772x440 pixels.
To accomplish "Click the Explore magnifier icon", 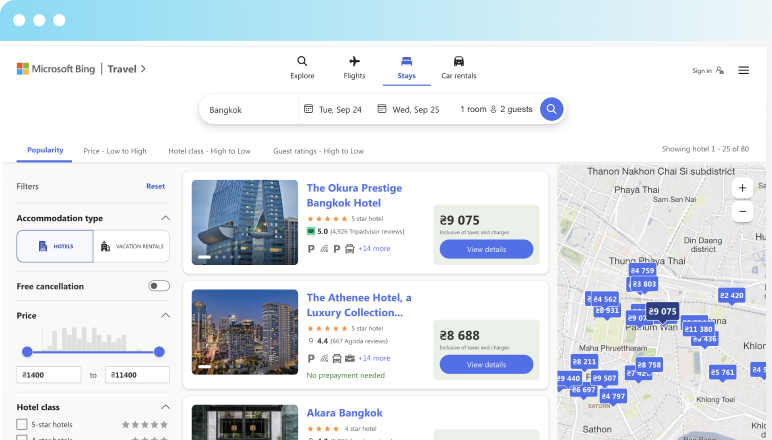I will tap(302, 61).
